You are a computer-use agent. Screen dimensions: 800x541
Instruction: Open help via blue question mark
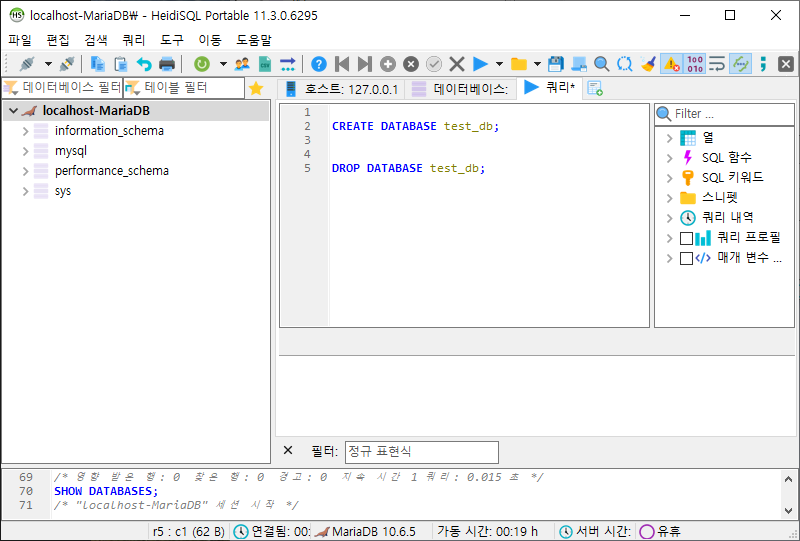[x=319, y=64]
